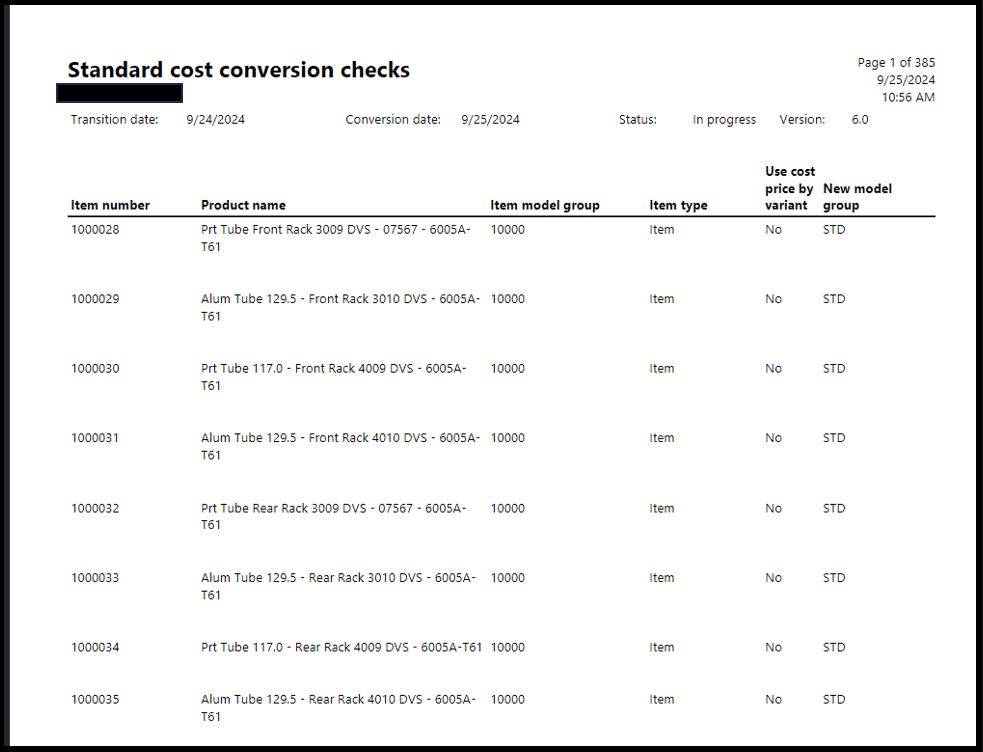983x752 pixels.
Task: Select item number 1000031
Action: pos(95,438)
